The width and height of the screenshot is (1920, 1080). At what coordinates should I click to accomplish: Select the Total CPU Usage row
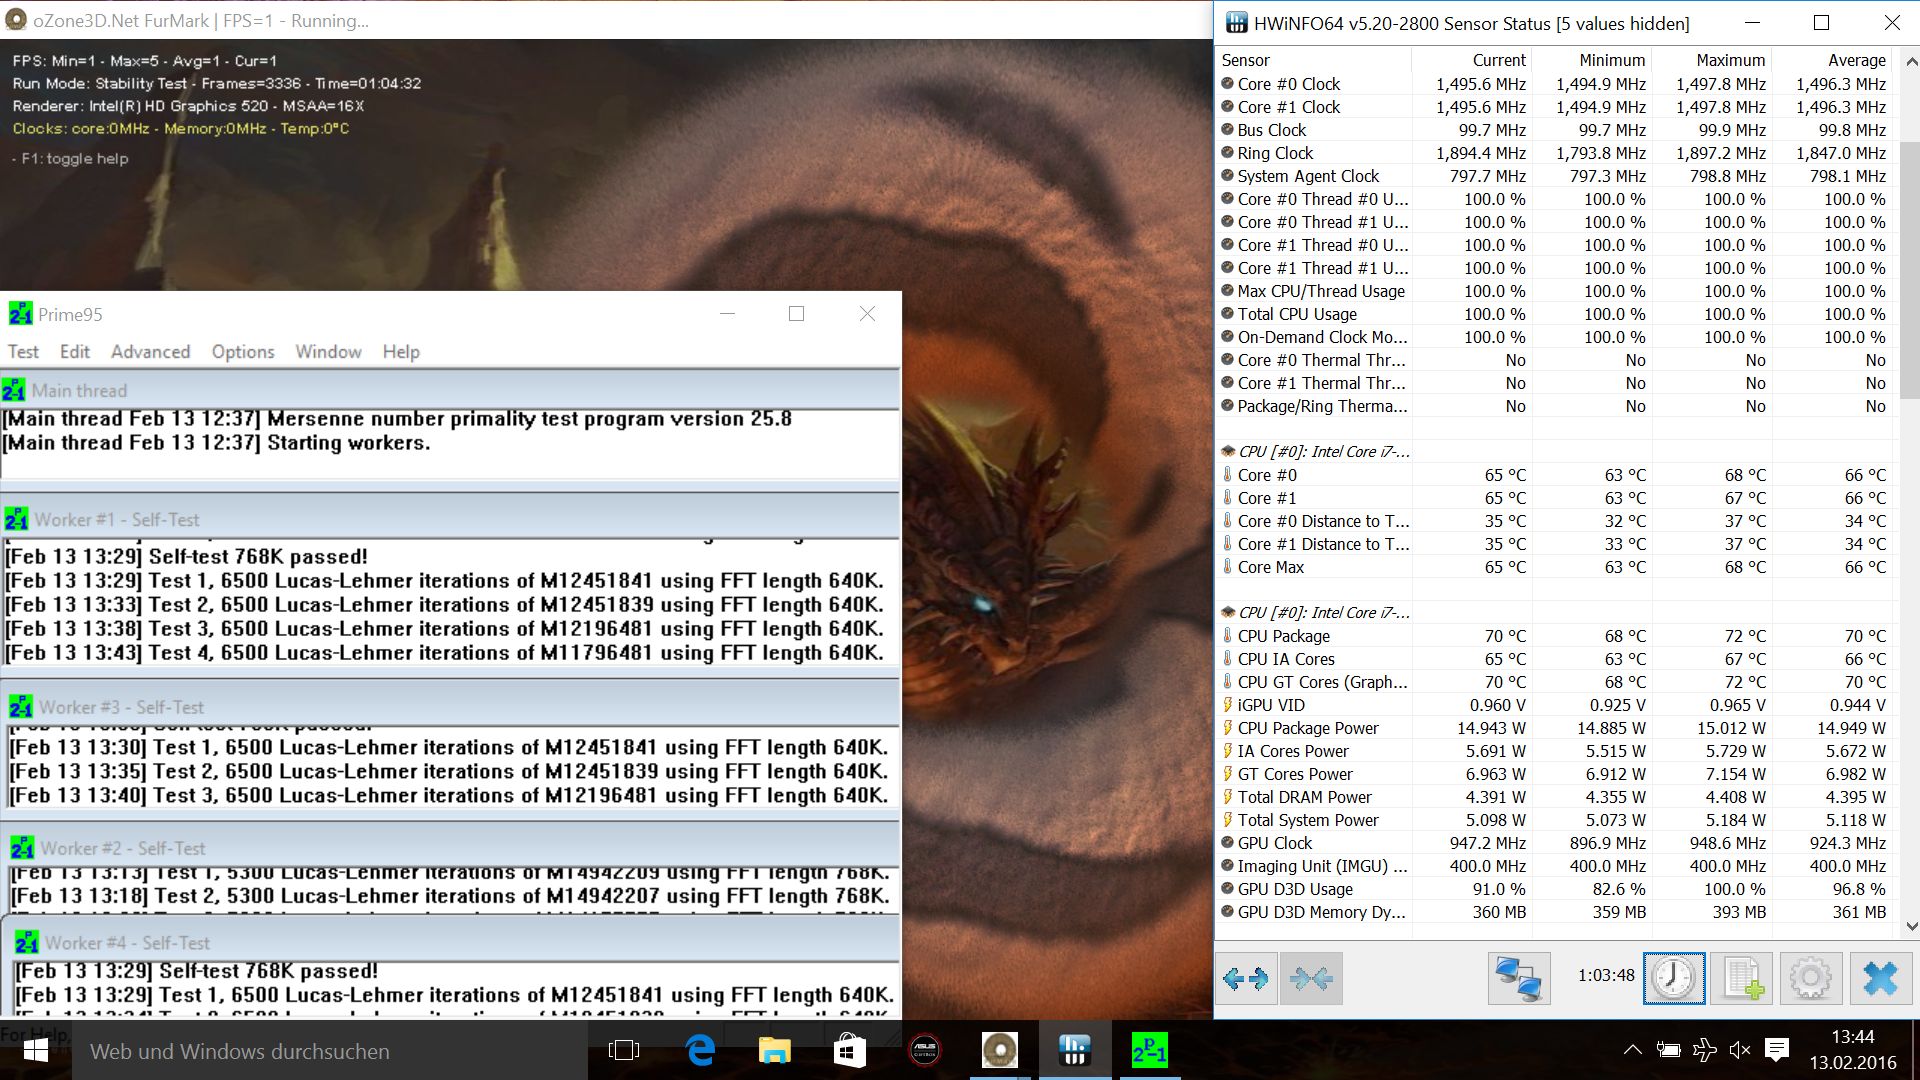click(1554, 314)
